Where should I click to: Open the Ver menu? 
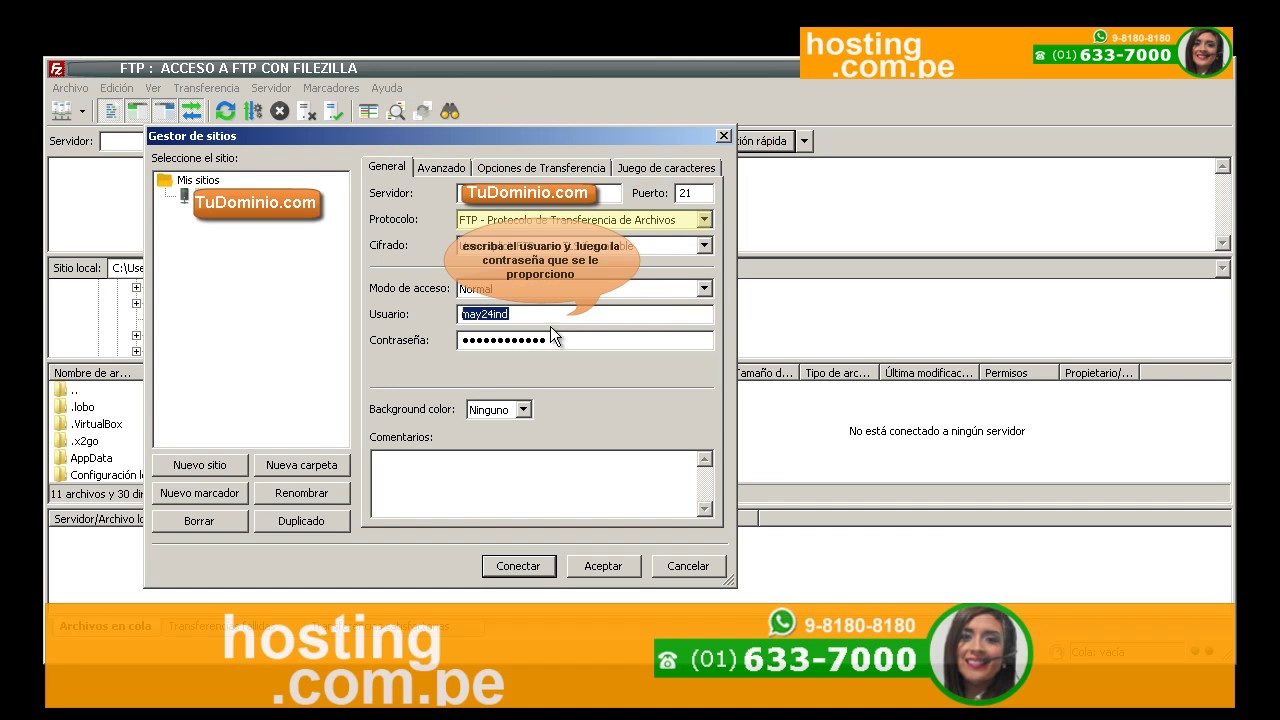pyautogui.click(x=153, y=88)
